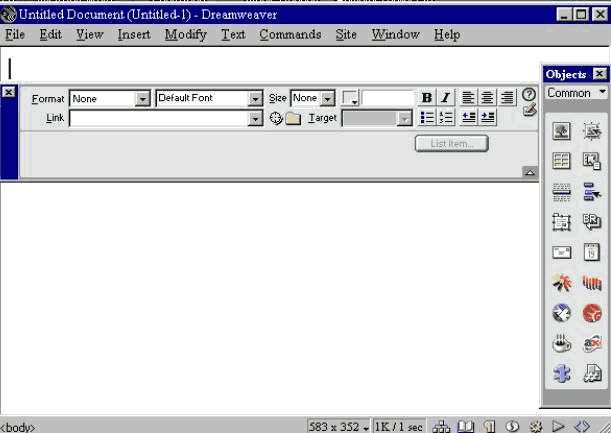Click the Property inspector help icon
611x433 pixels.
click(x=529, y=94)
